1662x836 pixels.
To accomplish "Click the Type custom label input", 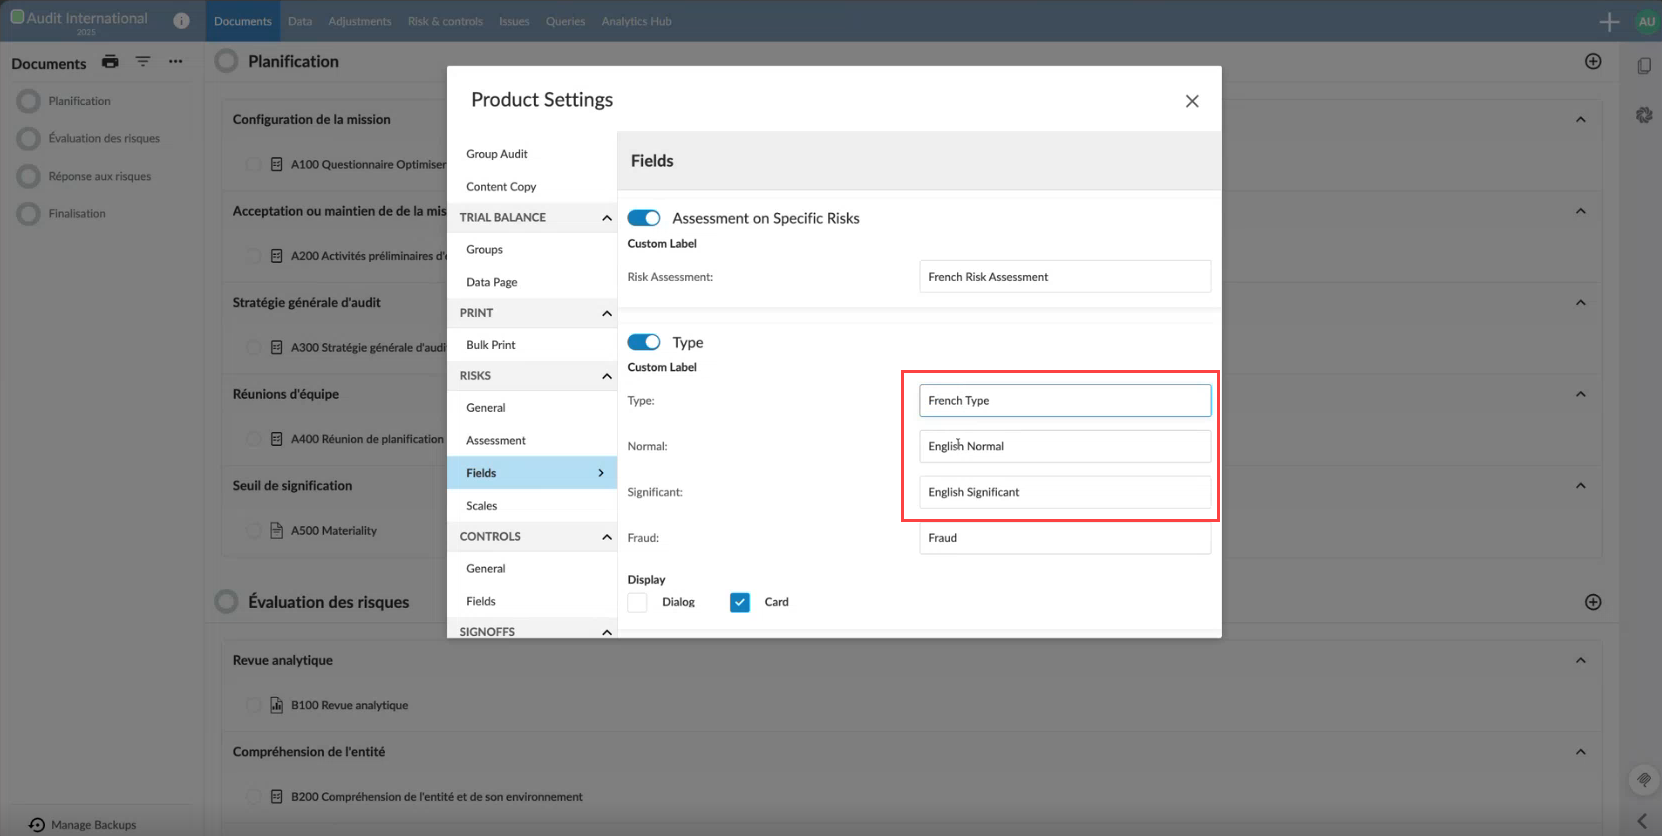I will (1065, 401).
